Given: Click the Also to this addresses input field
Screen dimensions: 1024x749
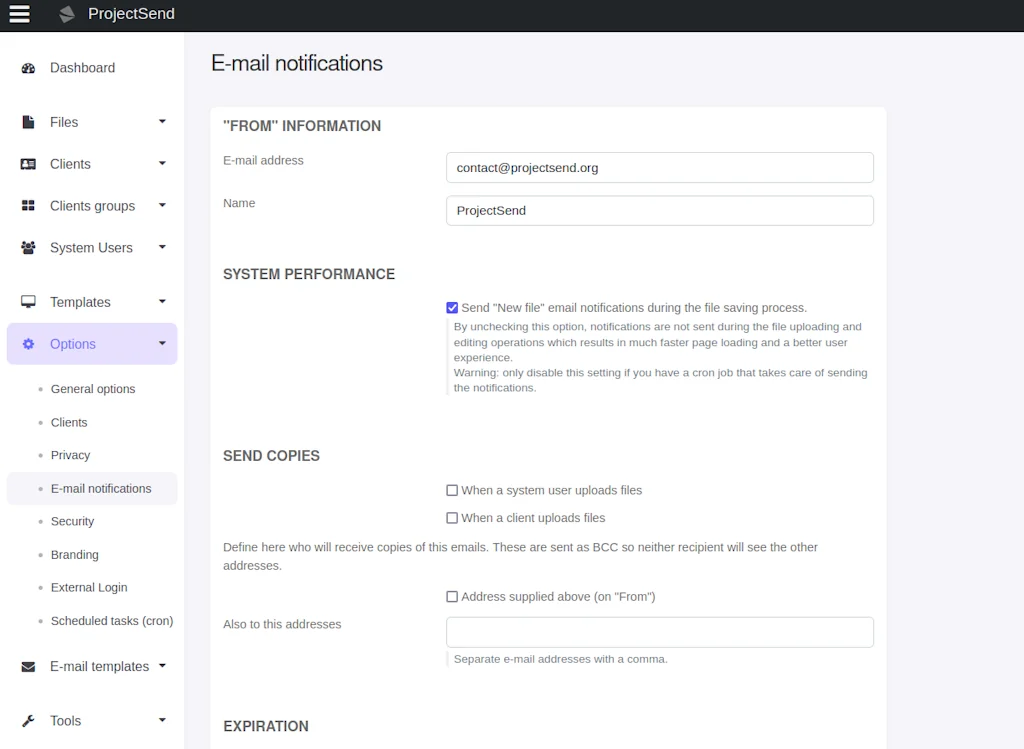Looking at the screenshot, I should tap(659, 632).
